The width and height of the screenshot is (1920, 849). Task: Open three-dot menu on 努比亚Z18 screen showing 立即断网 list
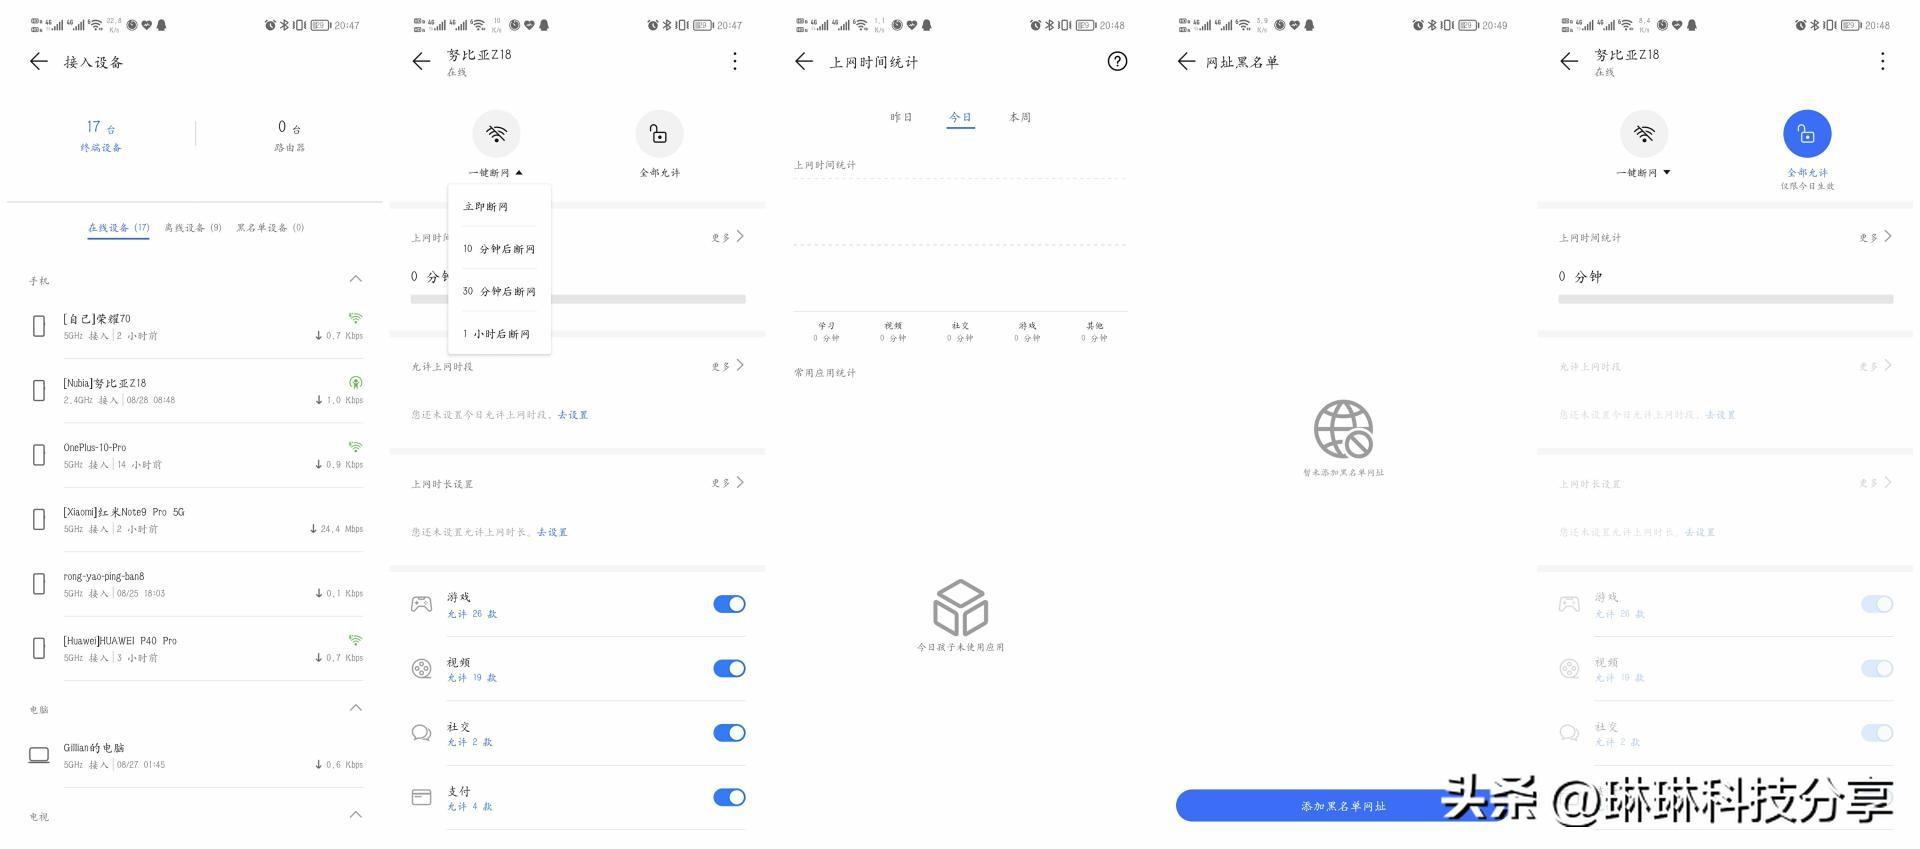(735, 62)
